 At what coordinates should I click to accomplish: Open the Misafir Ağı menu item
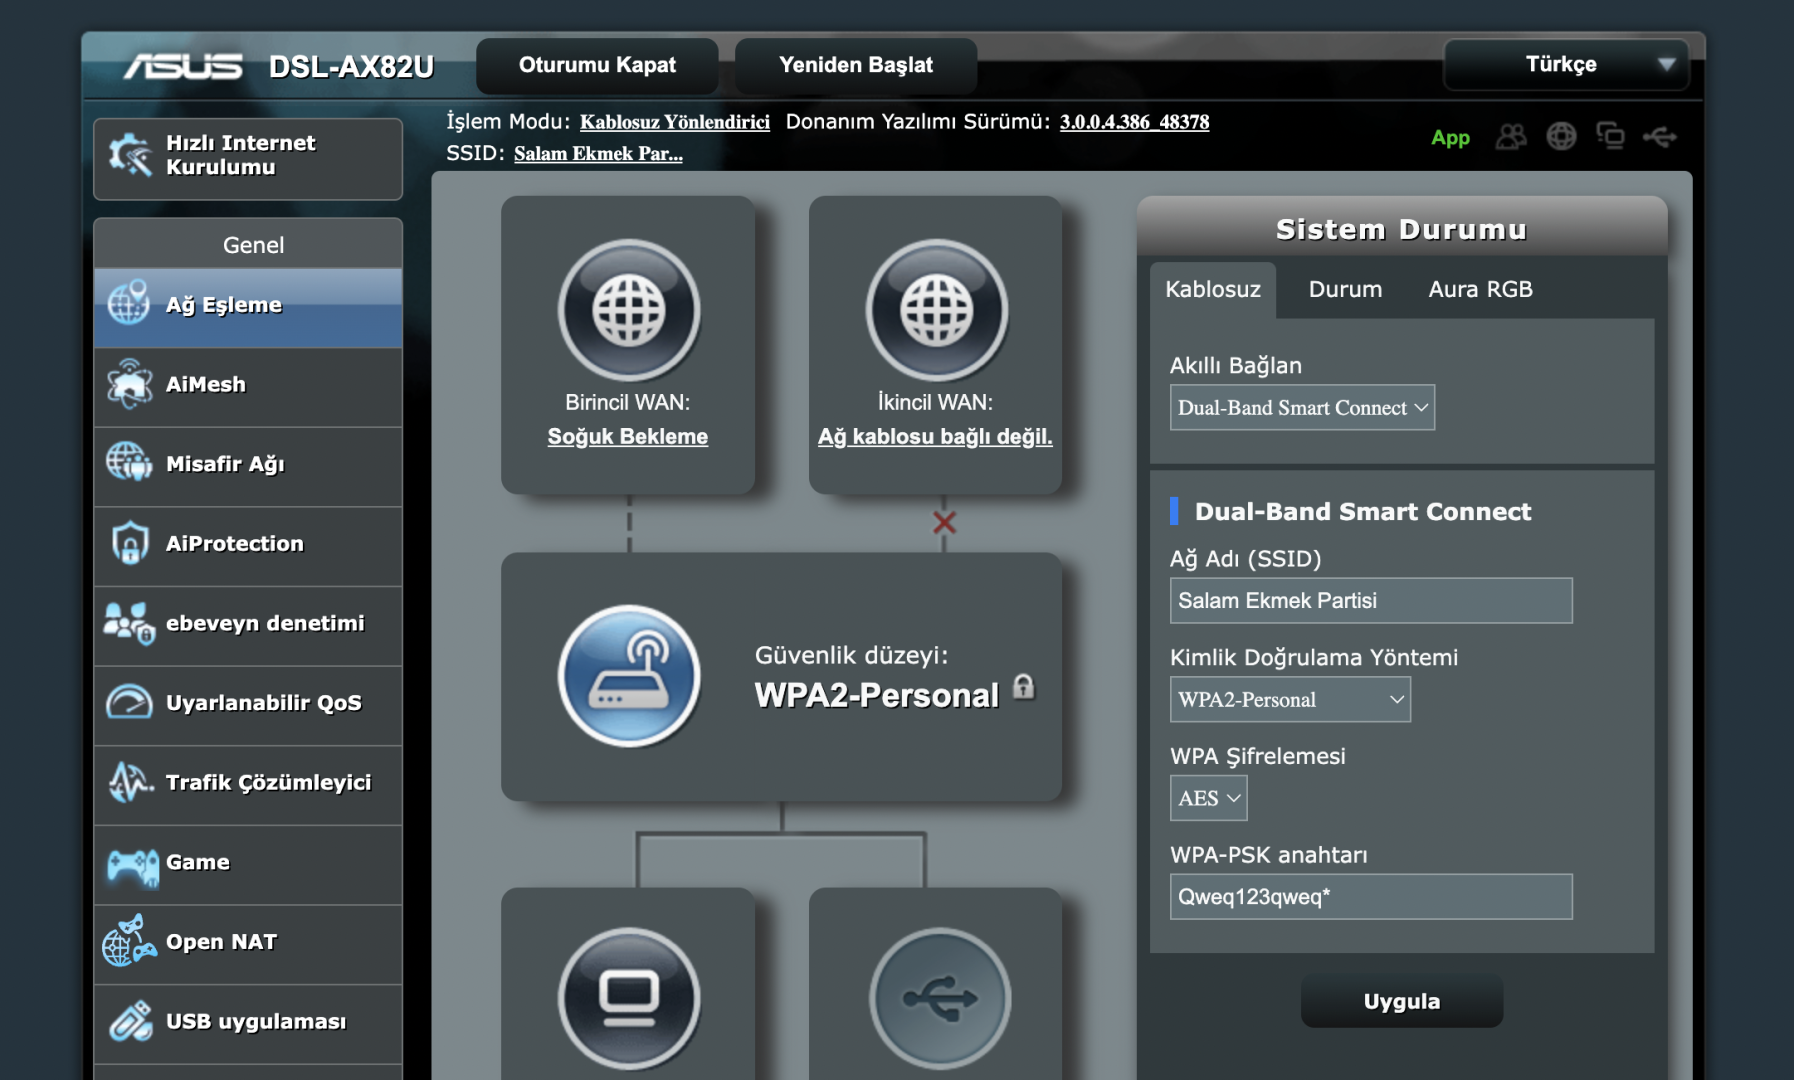[x=248, y=465]
